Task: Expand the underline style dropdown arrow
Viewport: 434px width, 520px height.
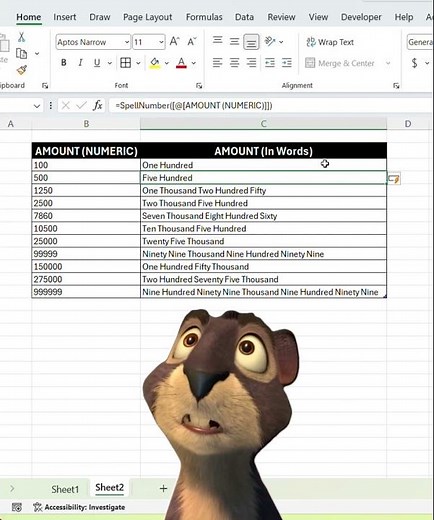Action: click(x=110, y=63)
